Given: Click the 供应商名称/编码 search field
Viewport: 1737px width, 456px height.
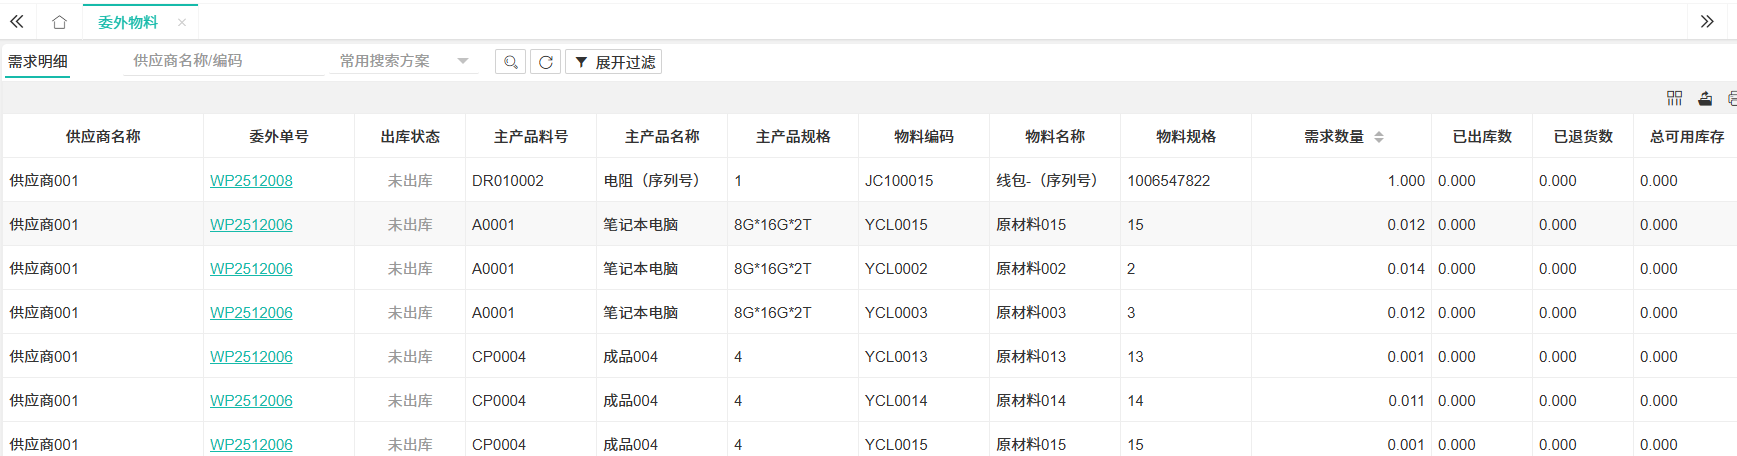Looking at the screenshot, I should coord(223,61).
